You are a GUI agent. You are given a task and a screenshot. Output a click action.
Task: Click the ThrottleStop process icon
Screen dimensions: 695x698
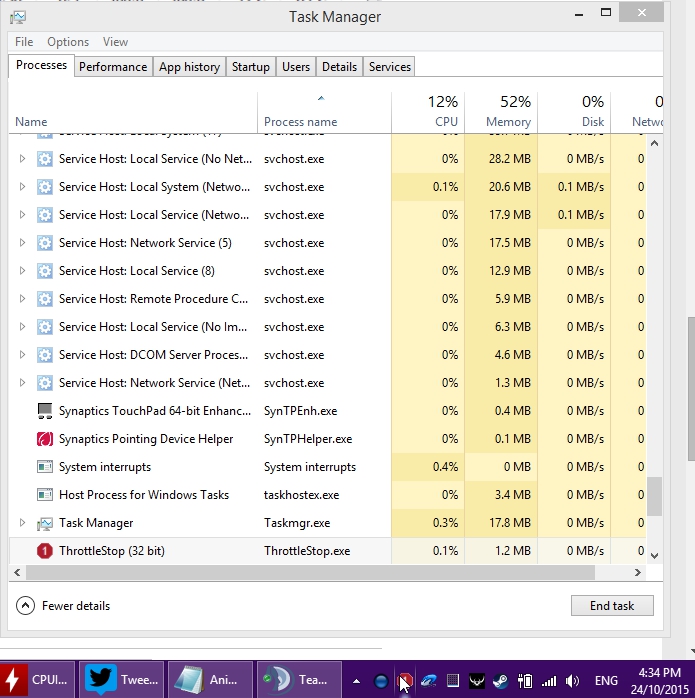45,551
